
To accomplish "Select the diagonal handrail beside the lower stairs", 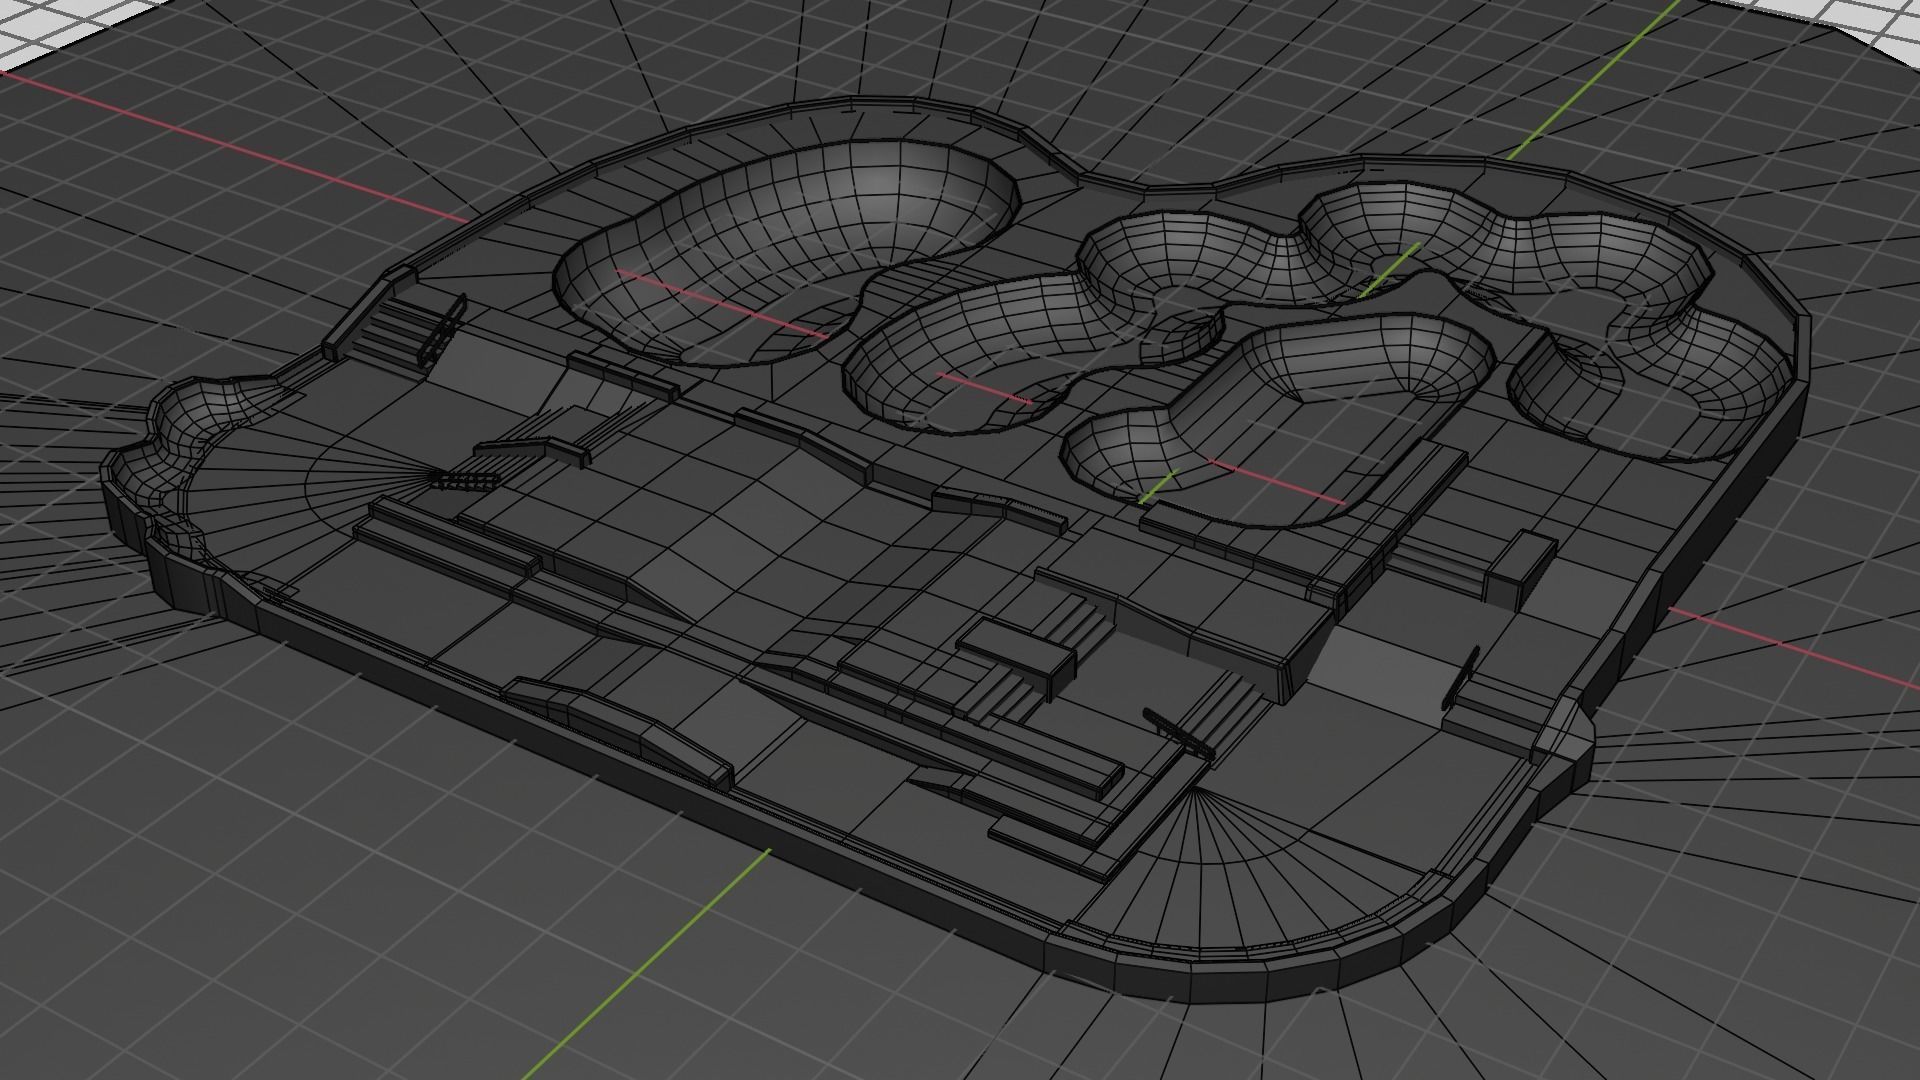I will pos(1178,735).
